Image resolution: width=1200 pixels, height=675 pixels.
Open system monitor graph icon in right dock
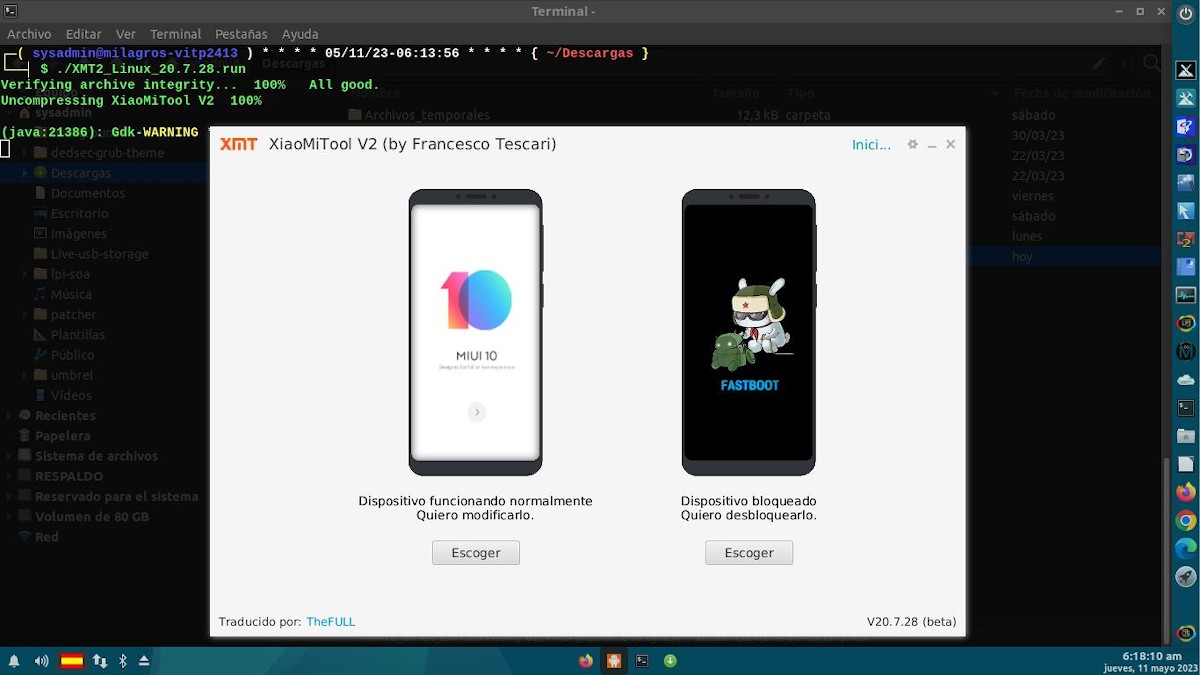click(1186, 295)
